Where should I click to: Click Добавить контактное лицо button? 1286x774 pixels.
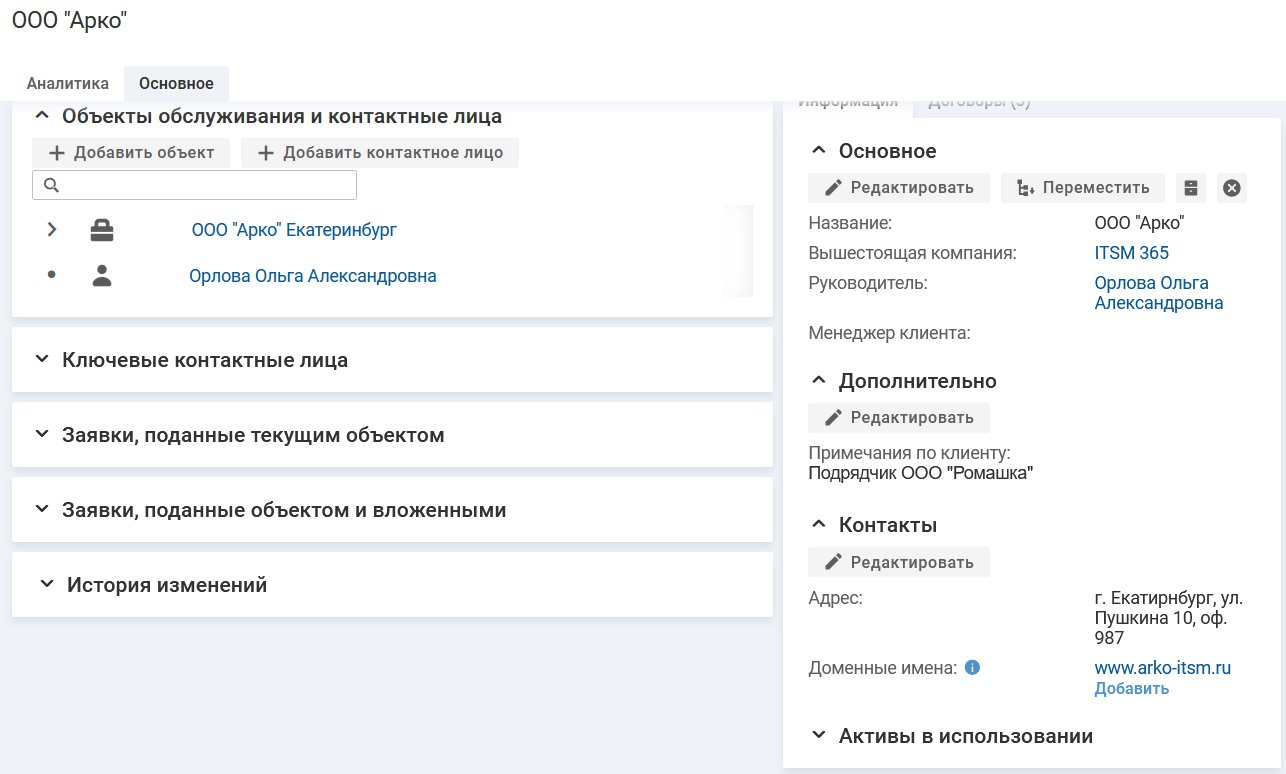[x=380, y=153]
